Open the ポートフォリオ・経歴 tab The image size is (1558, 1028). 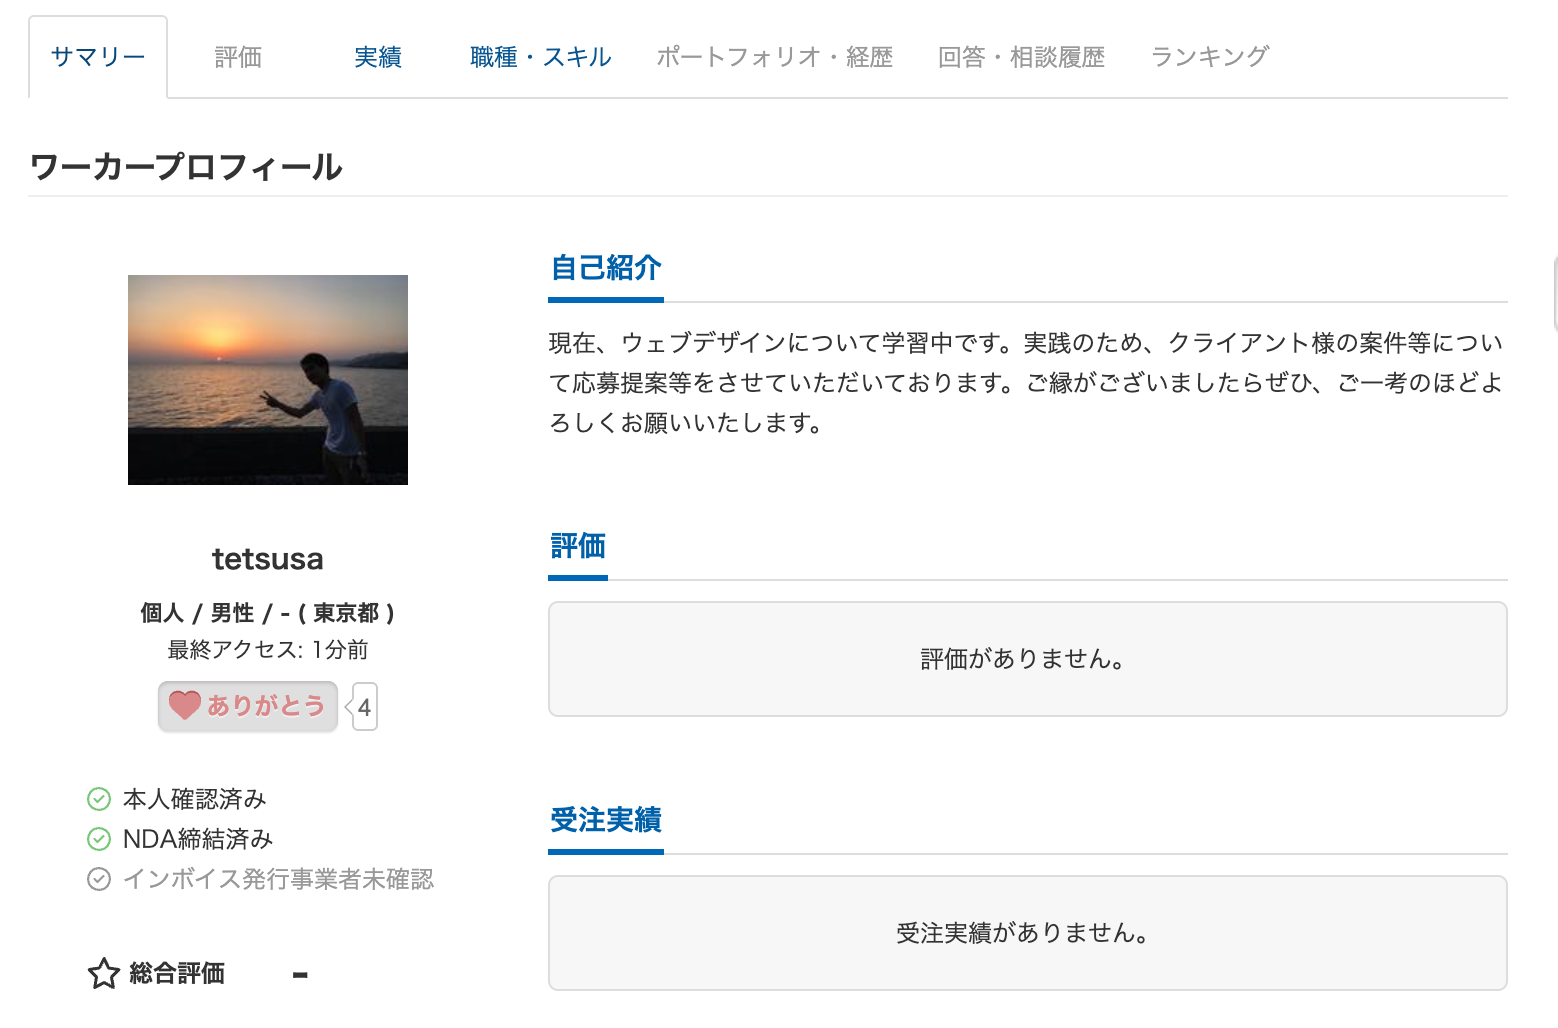pyautogui.click(x=775, y=57)
